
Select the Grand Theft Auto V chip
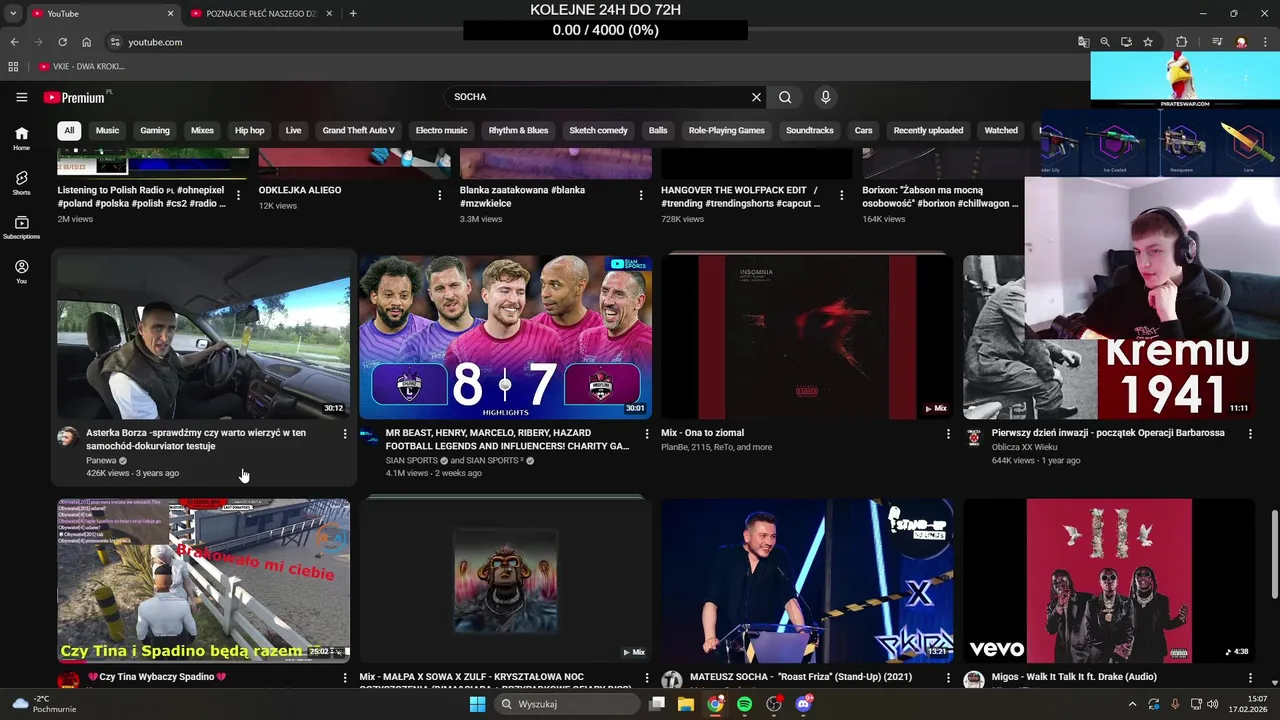pyautogui.click(x=358, y=130)
